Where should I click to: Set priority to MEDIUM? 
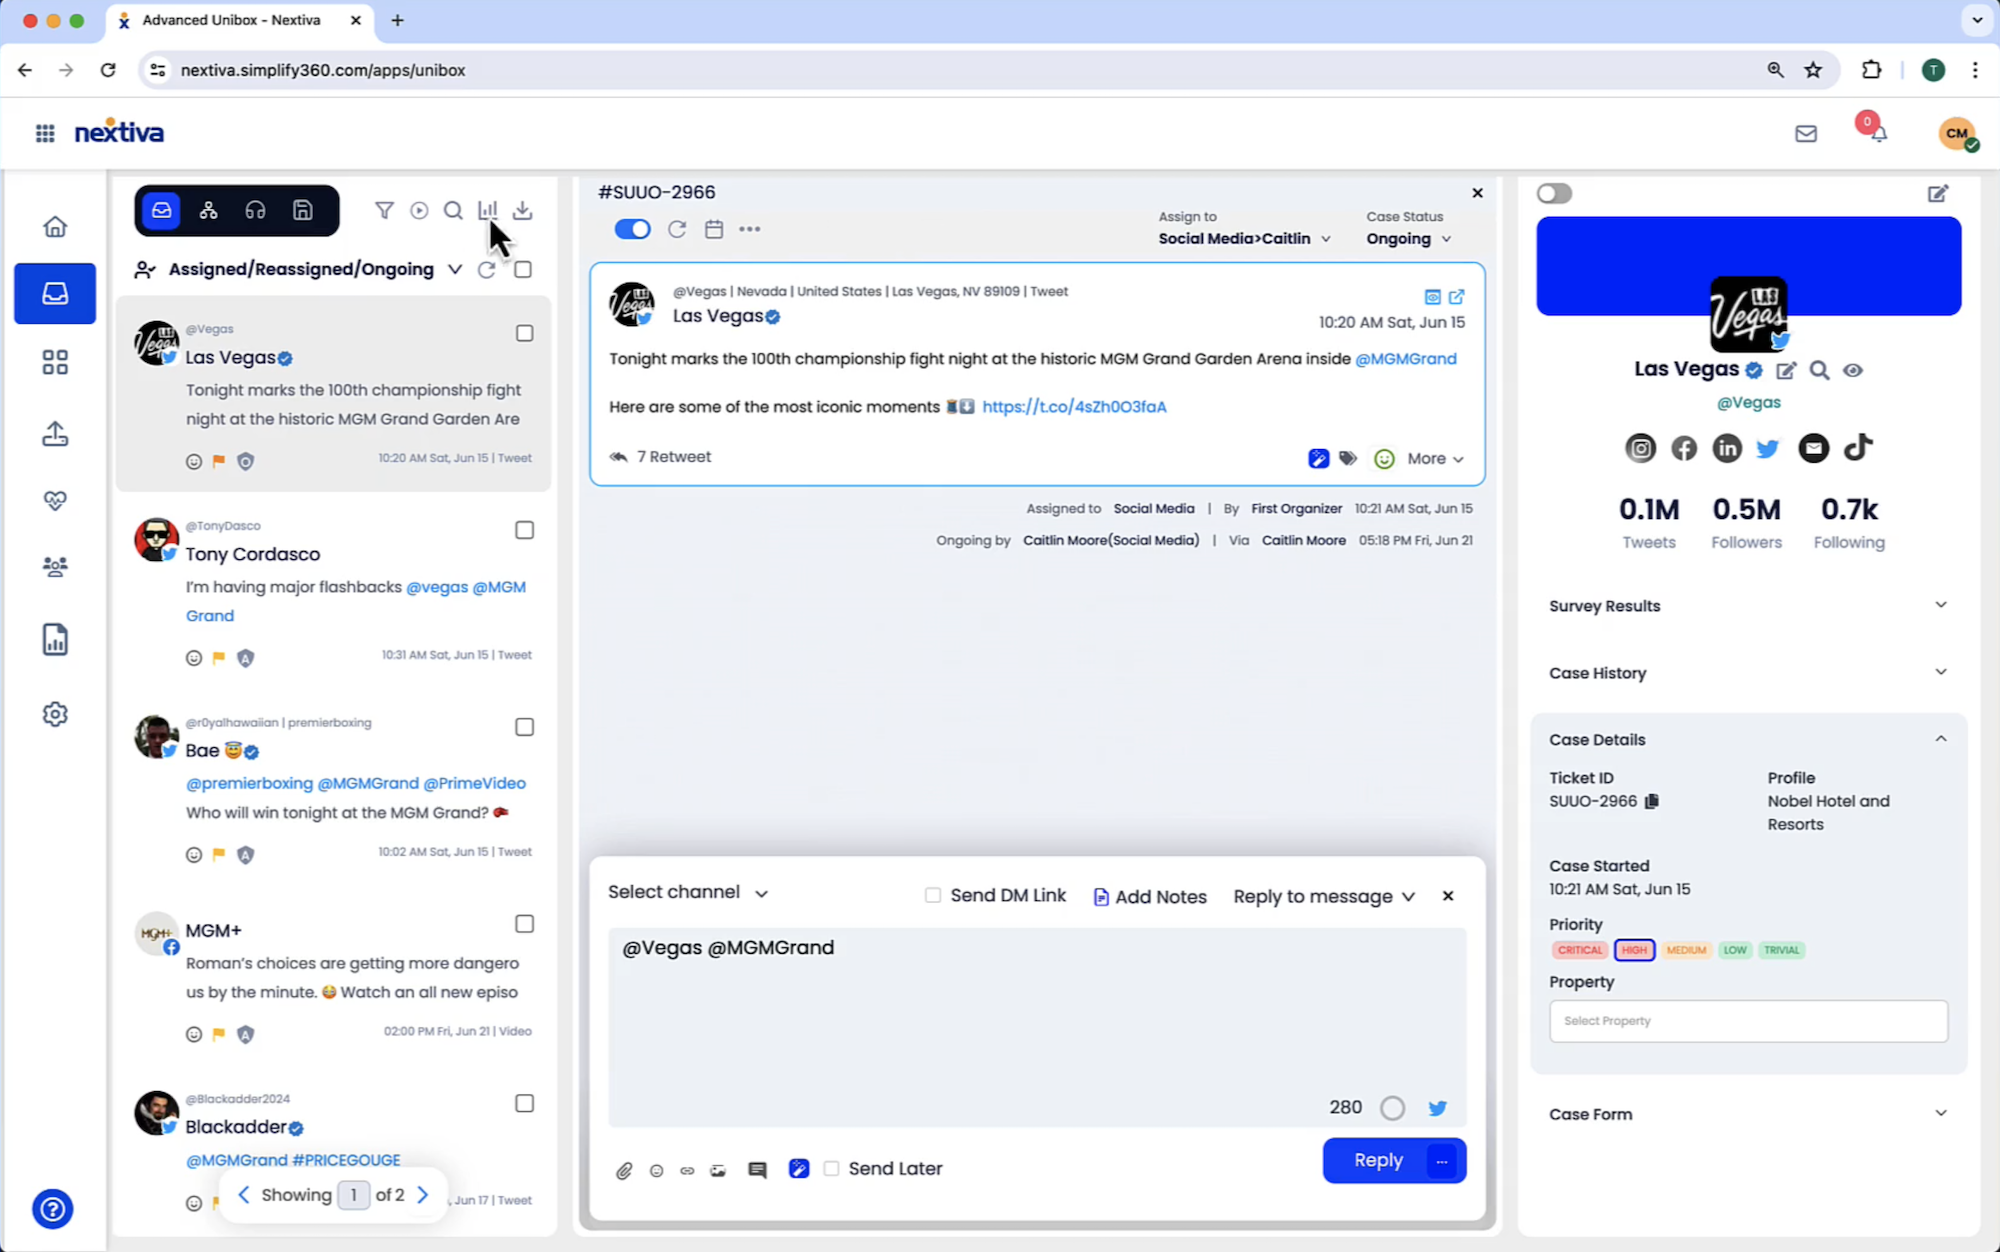pos(1686,950)
